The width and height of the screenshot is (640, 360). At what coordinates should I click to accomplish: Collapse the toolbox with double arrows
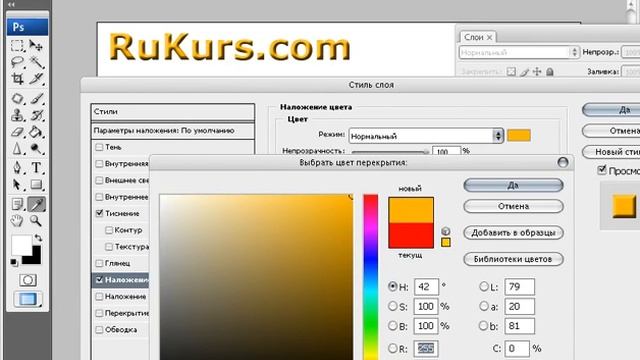(11, 4)
